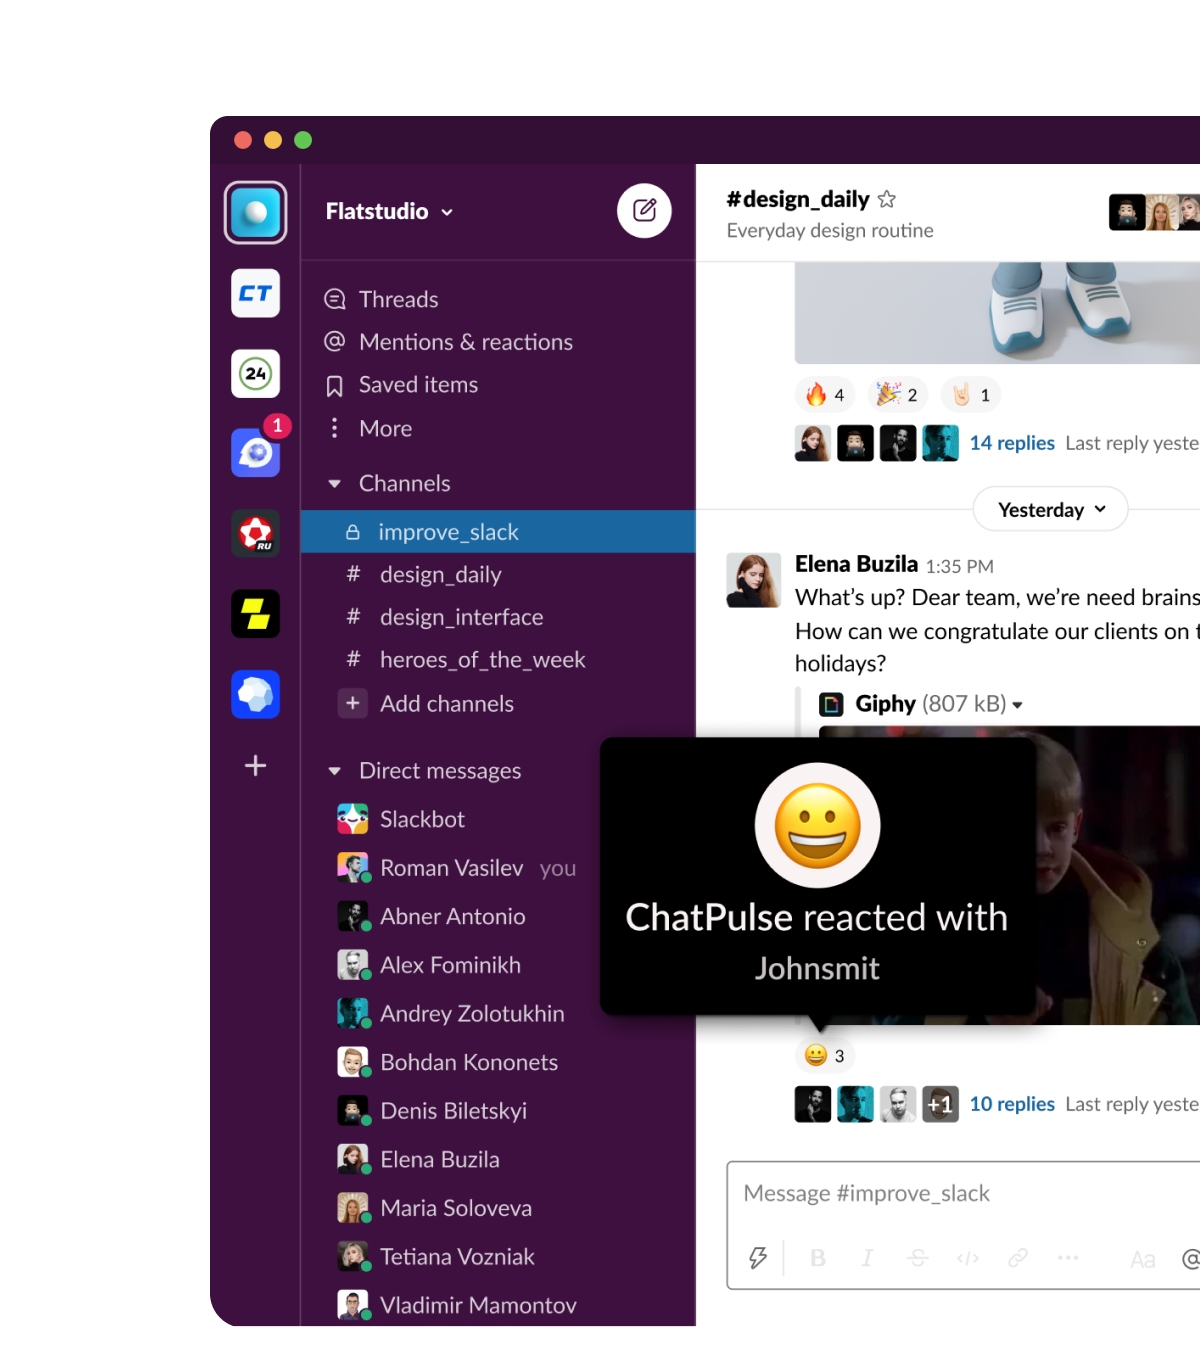Open the Yesterday date dropdown

1050,510
